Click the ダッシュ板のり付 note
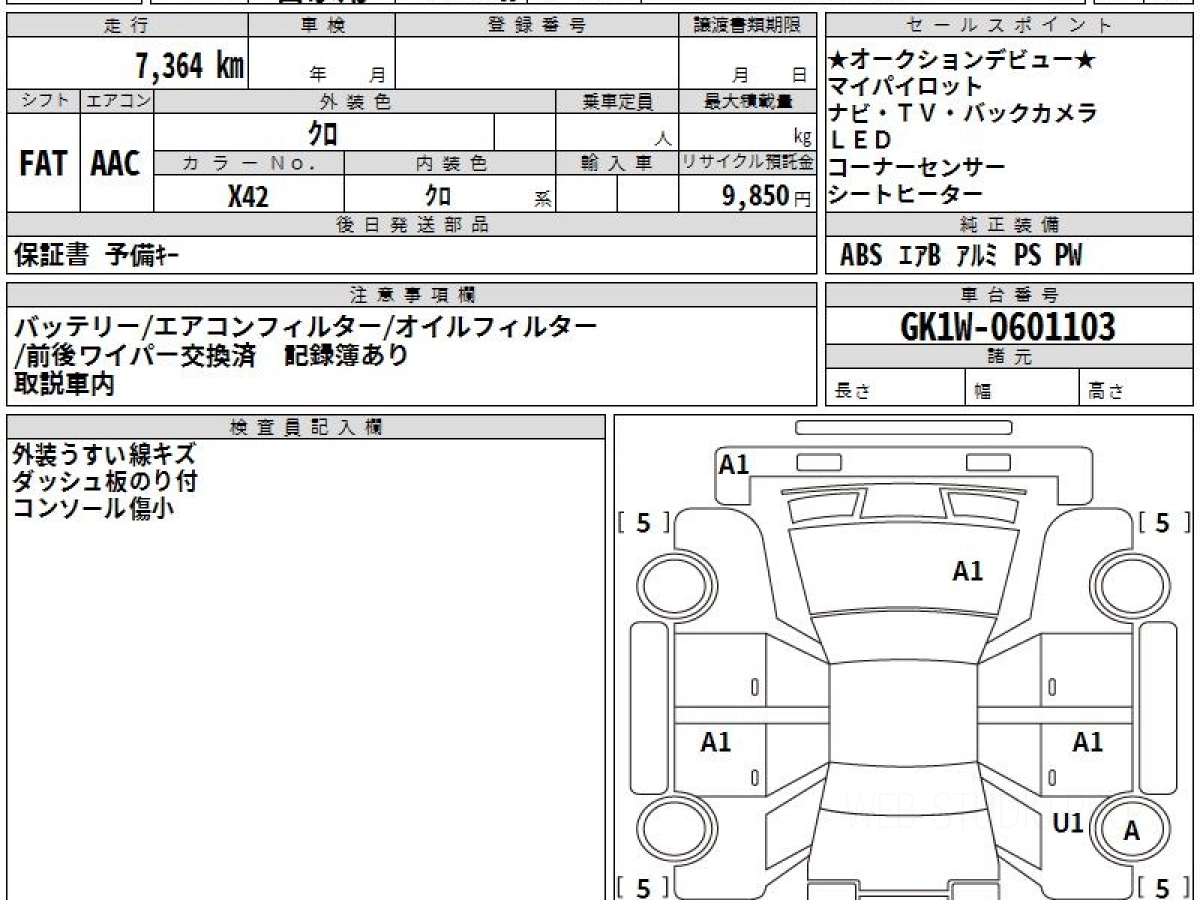1200x900 pixels. click(x=104, y=481)
